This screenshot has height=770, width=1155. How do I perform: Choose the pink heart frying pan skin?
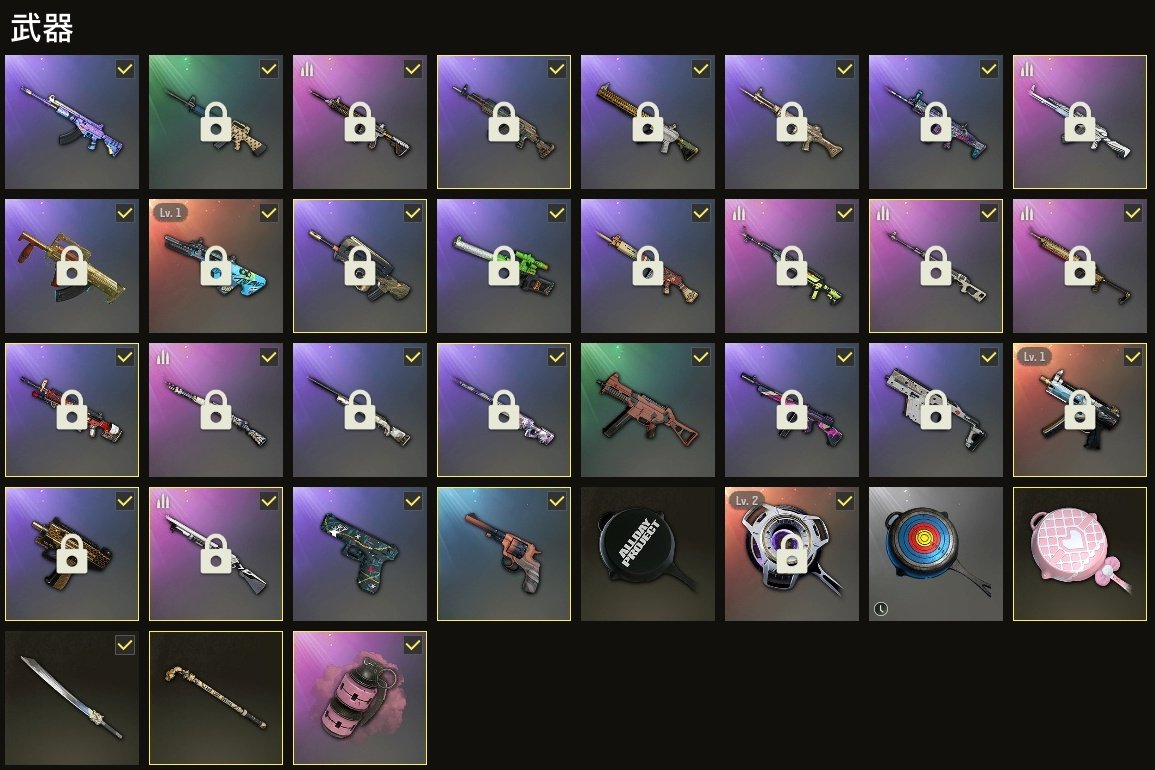click(1080, 553)
